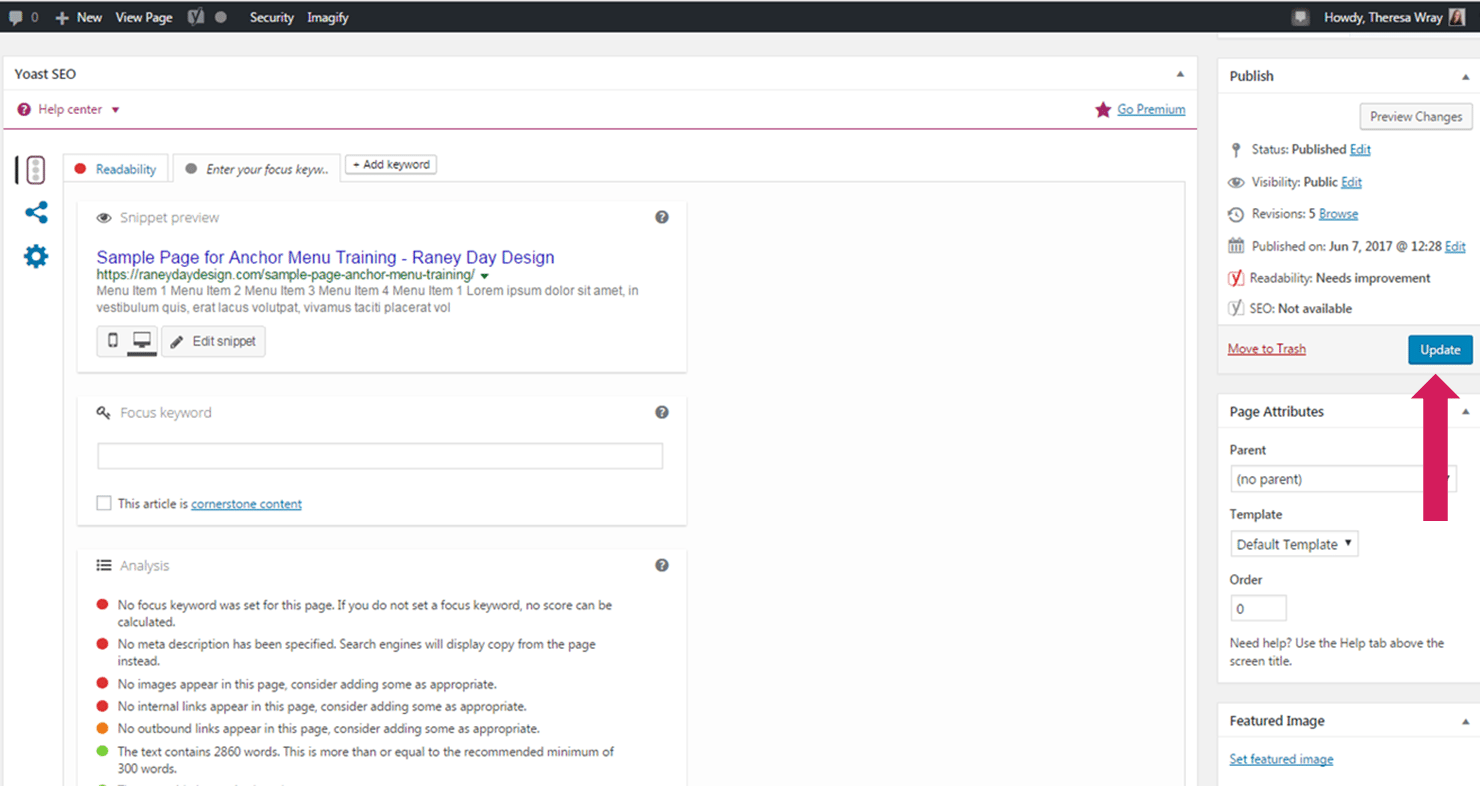Click the notification icon beside Howdy
Image resolution: width=1480 pixels, height=786 pixels.
[x=1301, y=17]
